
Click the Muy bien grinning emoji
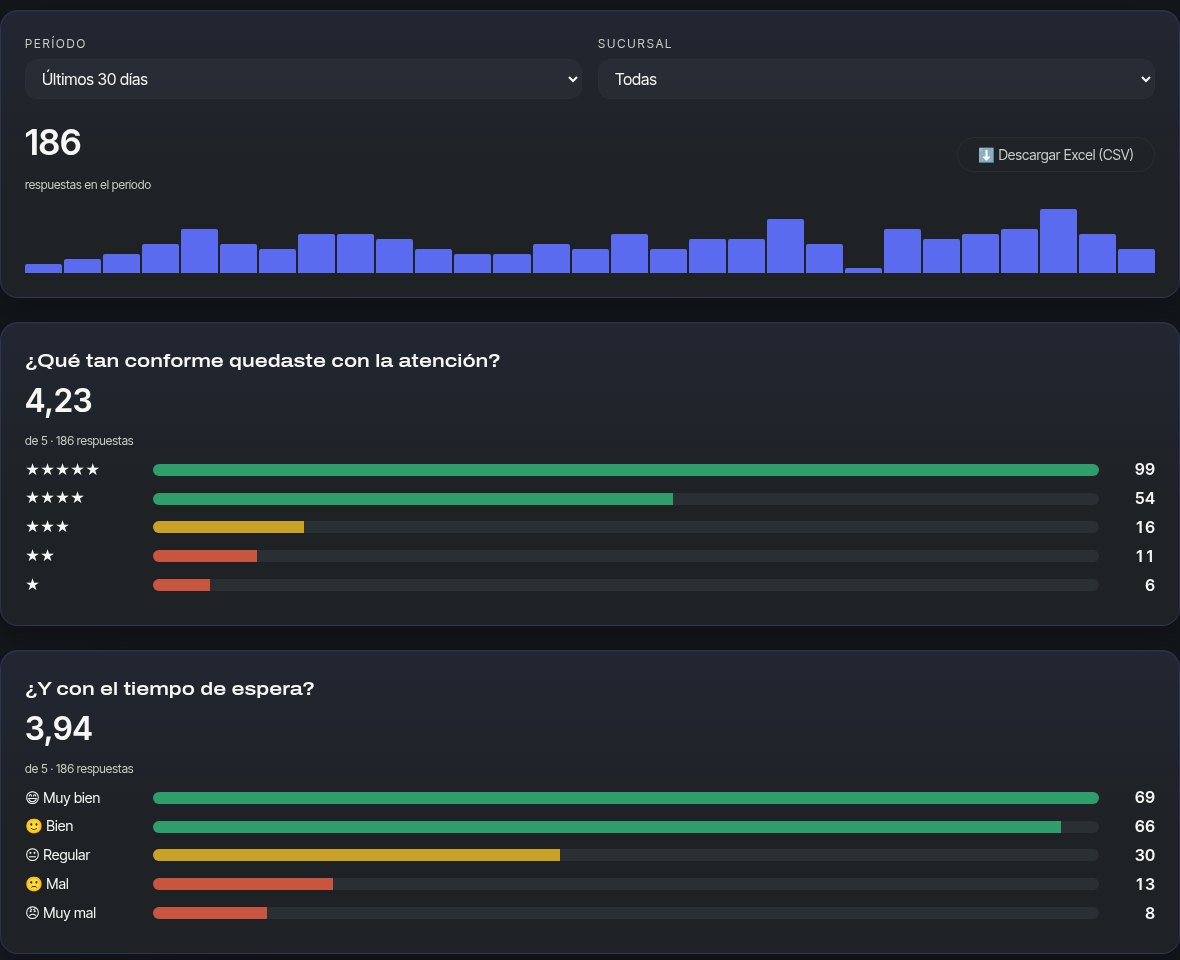[32, 797]
